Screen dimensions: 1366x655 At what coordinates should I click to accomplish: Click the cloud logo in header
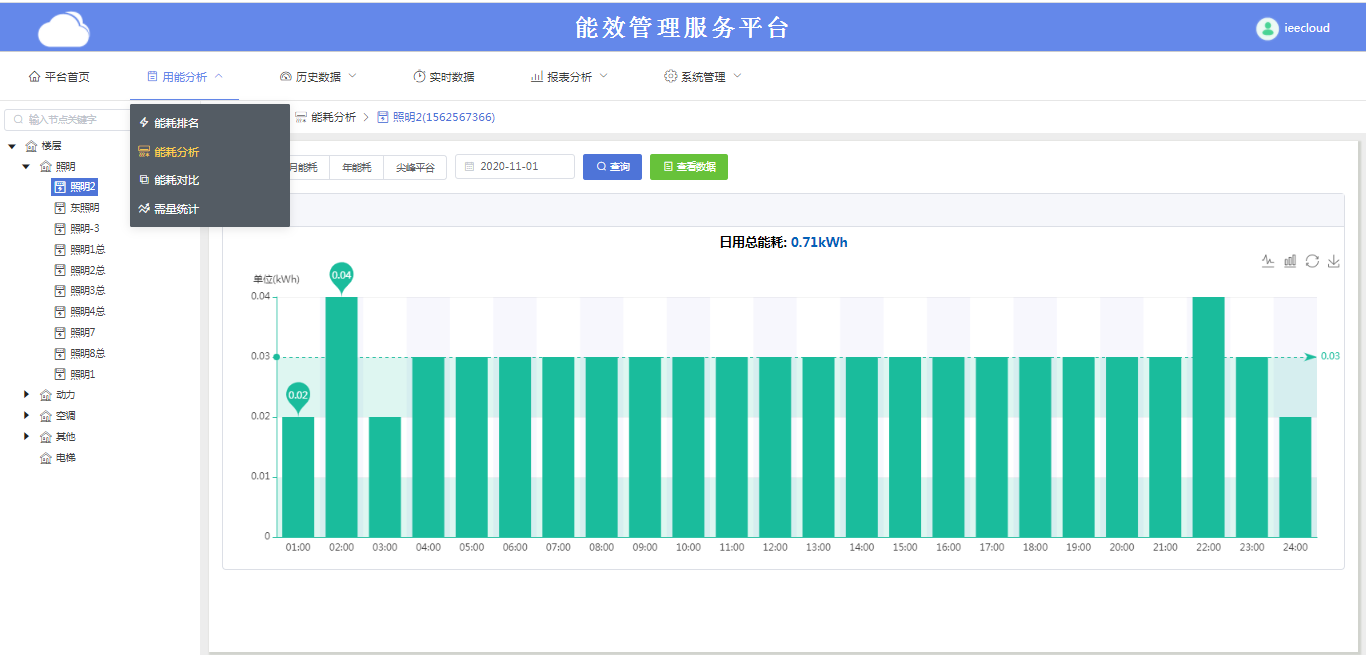pyautogui.click(x=64, y=29)
